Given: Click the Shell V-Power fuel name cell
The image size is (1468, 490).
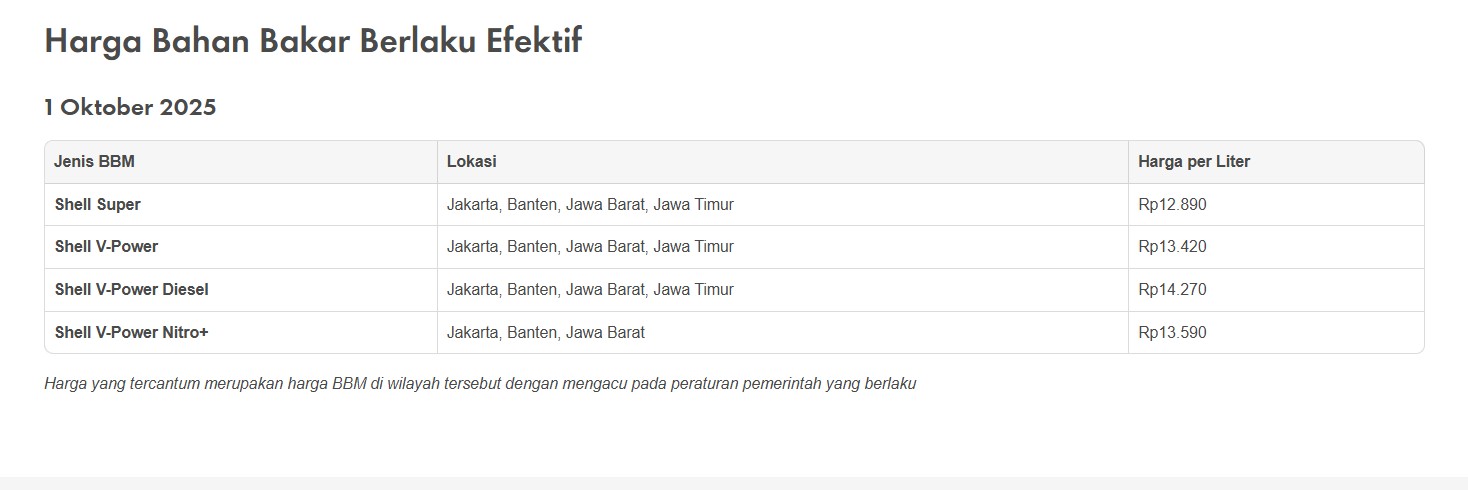Looking at the screenshot, I should tap(106, 247).
